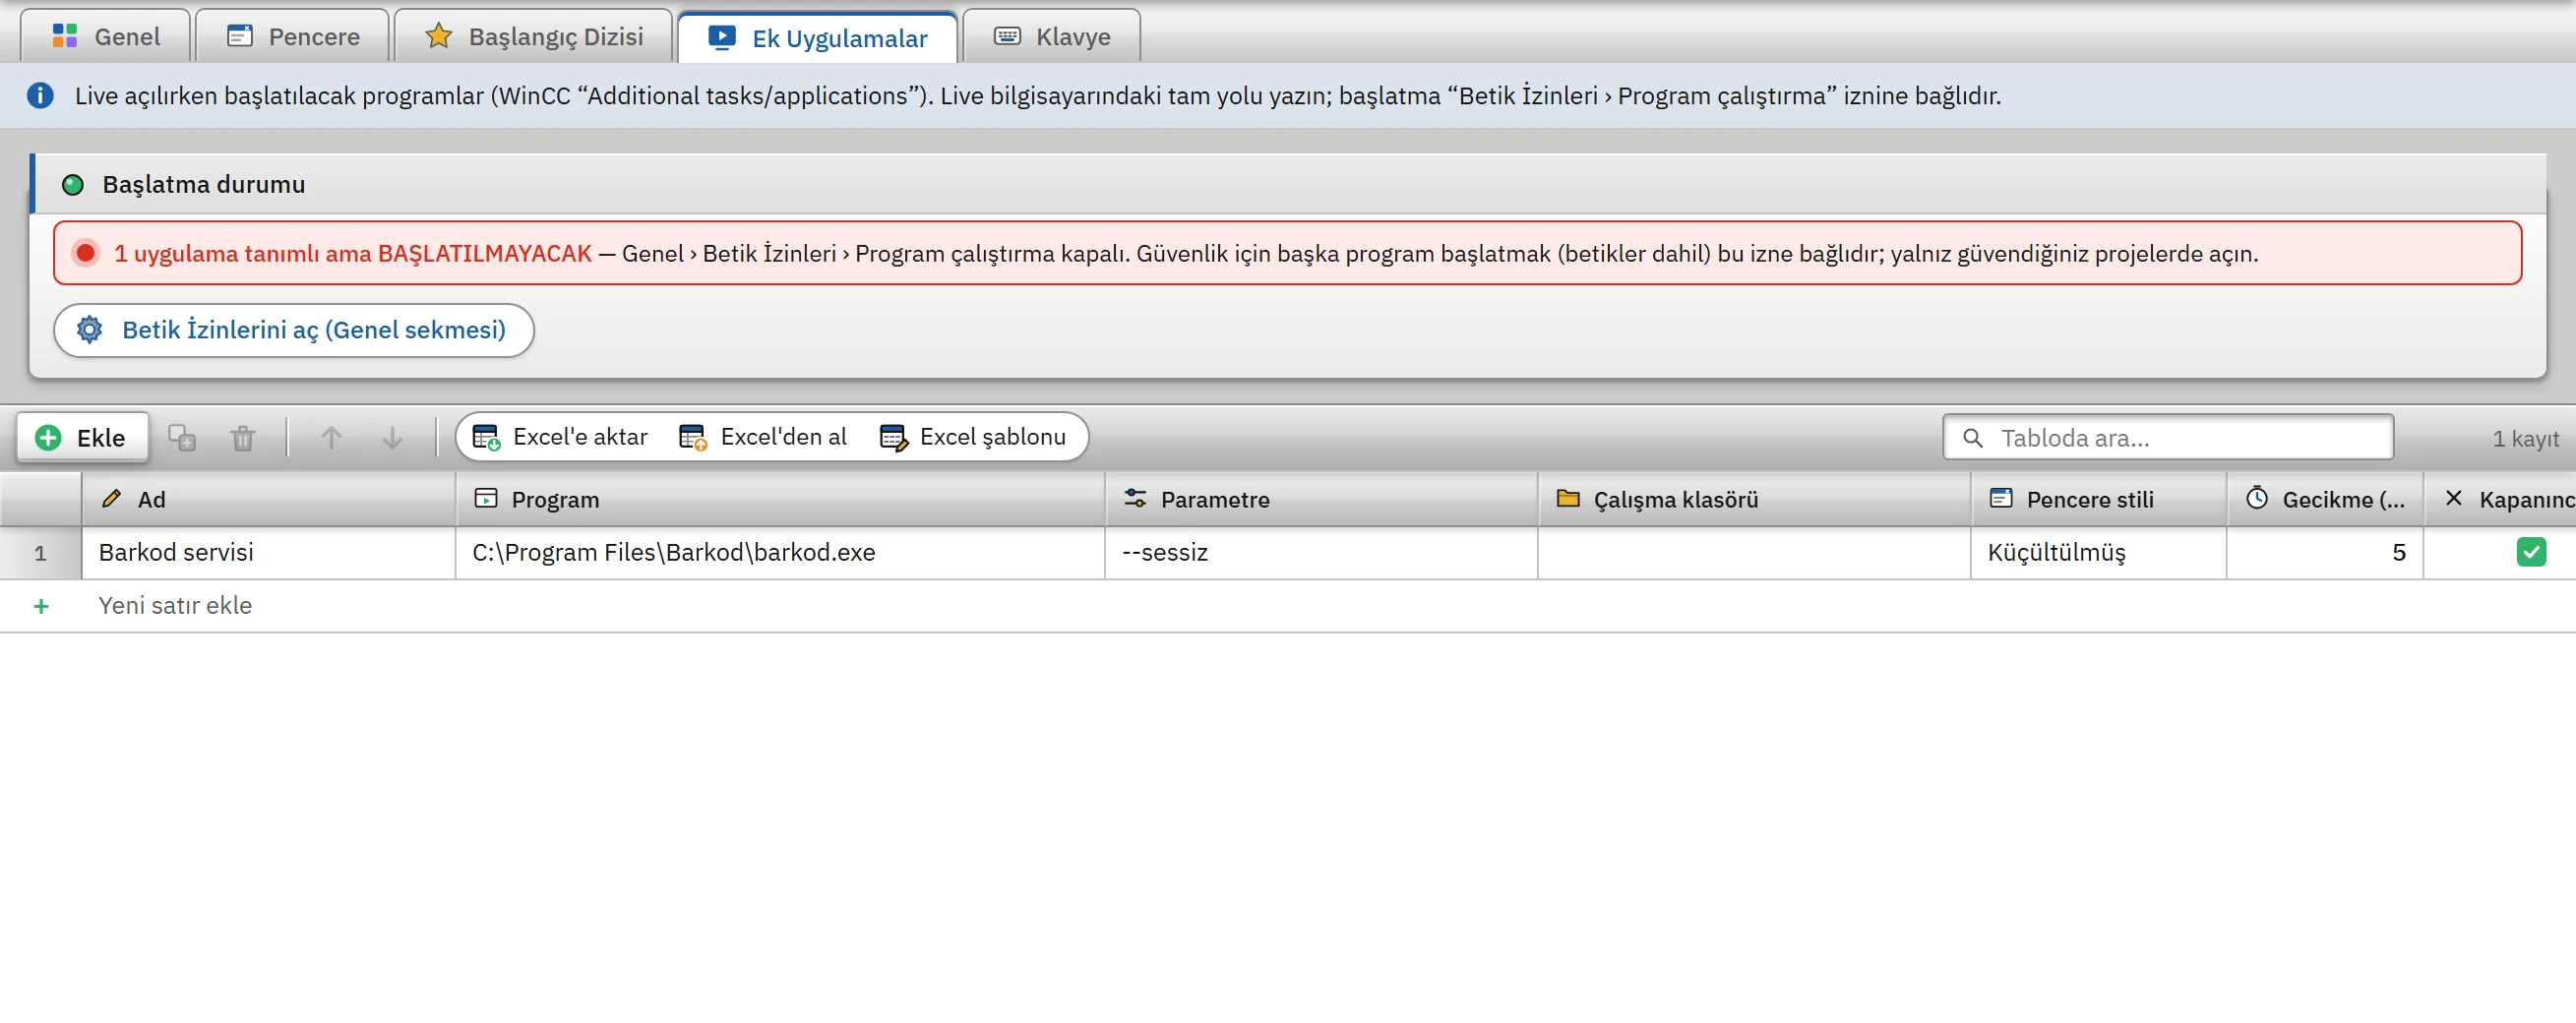Click the red status dot in warning
The image size is (2576, 1023).
click(86, 253)
